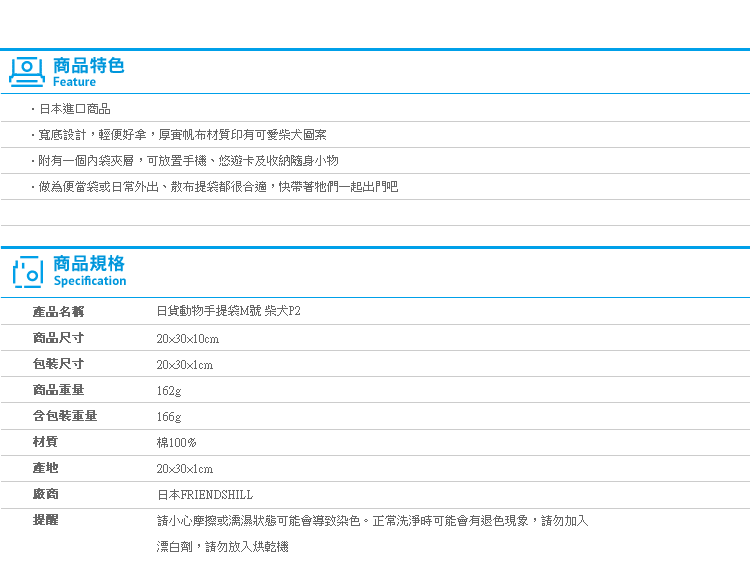Click the 商品尺寸 label

58,338
